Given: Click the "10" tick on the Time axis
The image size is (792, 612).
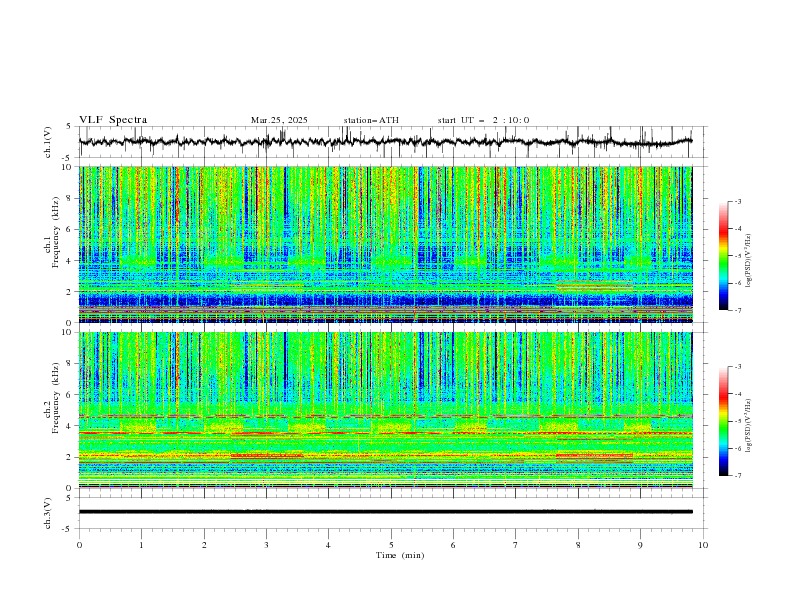Looking at the screenshot, I should pyautogui.click(x=703, y=545).
